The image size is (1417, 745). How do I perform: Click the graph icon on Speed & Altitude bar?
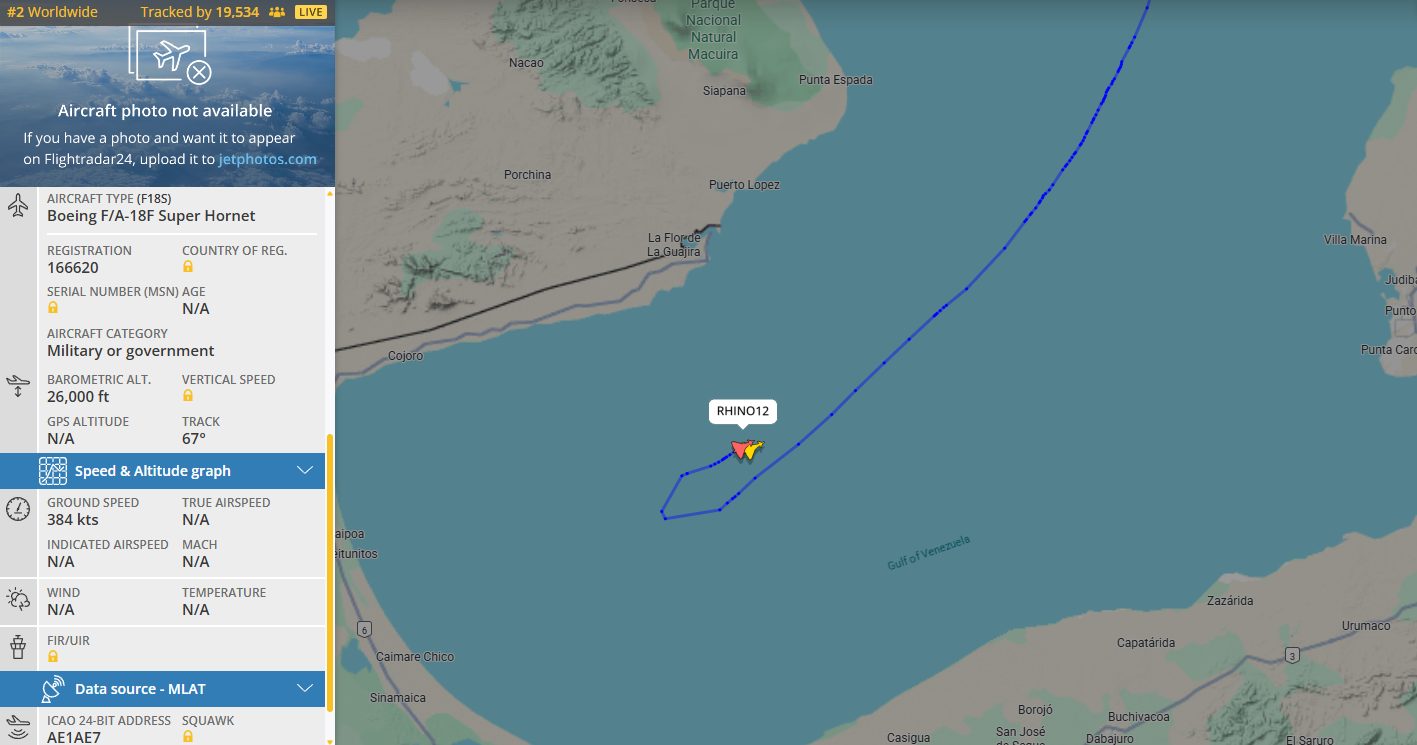point(53,471)
